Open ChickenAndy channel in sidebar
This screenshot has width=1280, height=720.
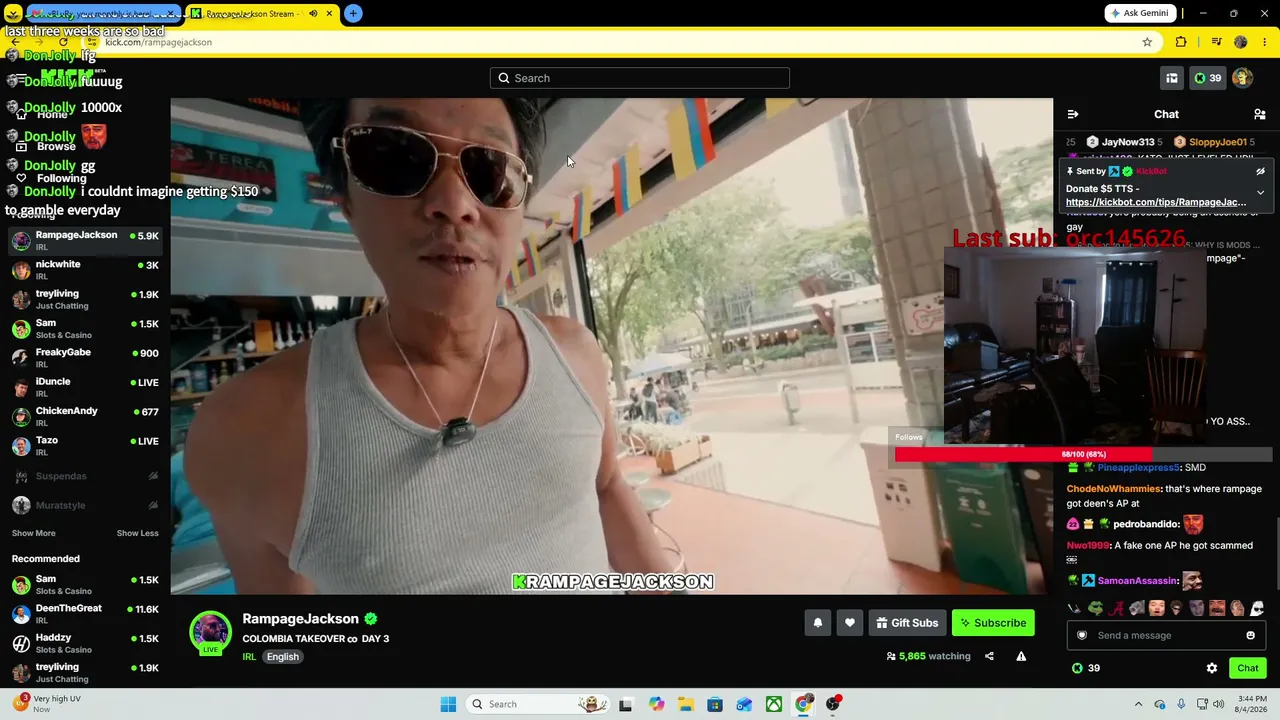(85, 416)
